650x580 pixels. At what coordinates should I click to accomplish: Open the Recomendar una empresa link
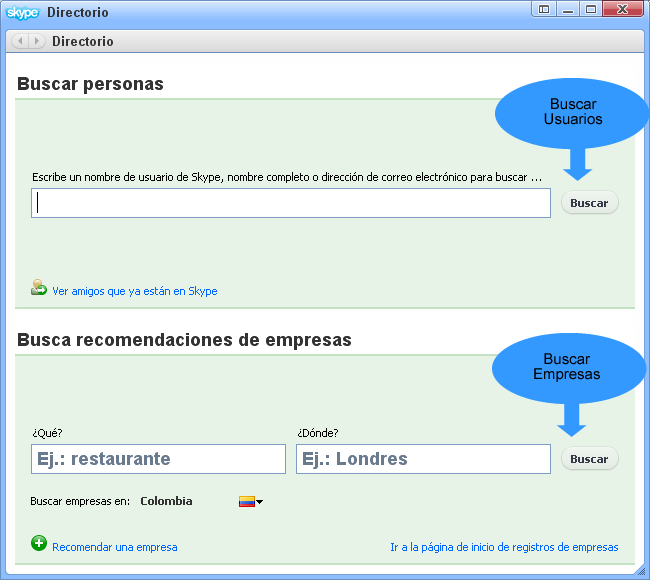114,547
